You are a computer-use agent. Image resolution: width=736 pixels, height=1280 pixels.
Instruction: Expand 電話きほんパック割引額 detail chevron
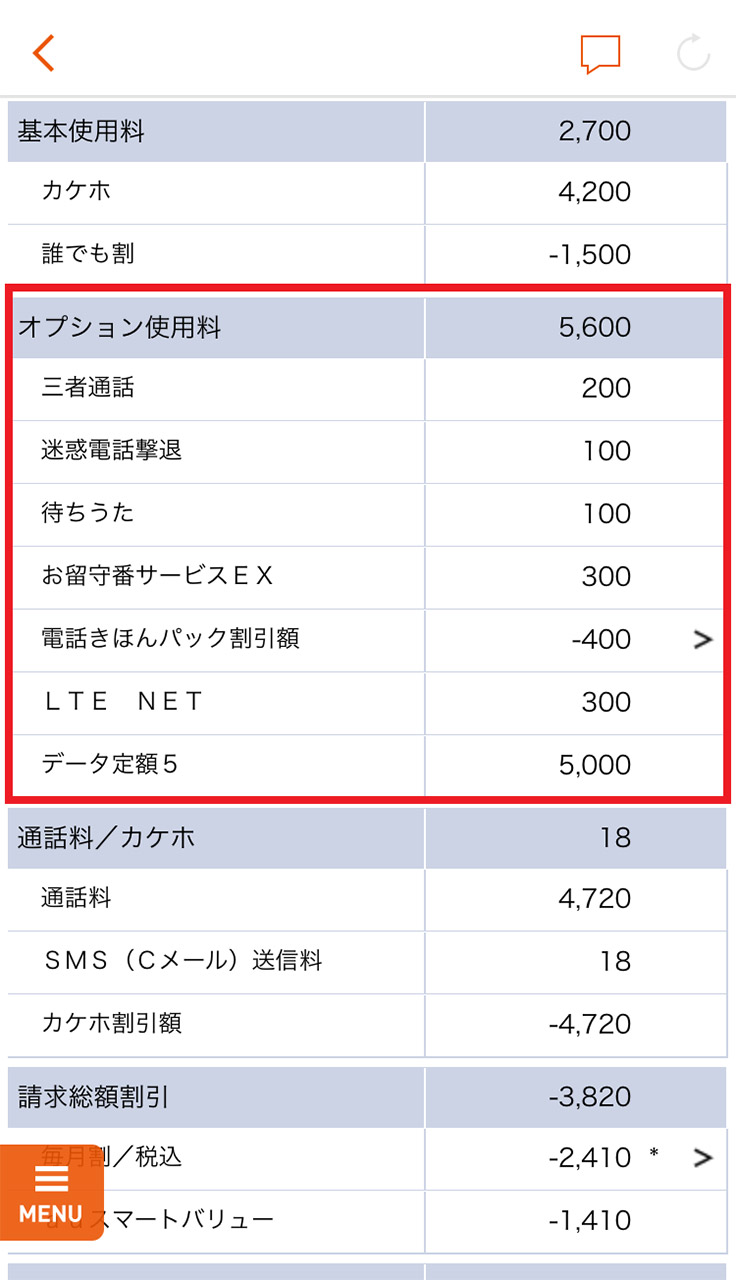click(703, 639)
